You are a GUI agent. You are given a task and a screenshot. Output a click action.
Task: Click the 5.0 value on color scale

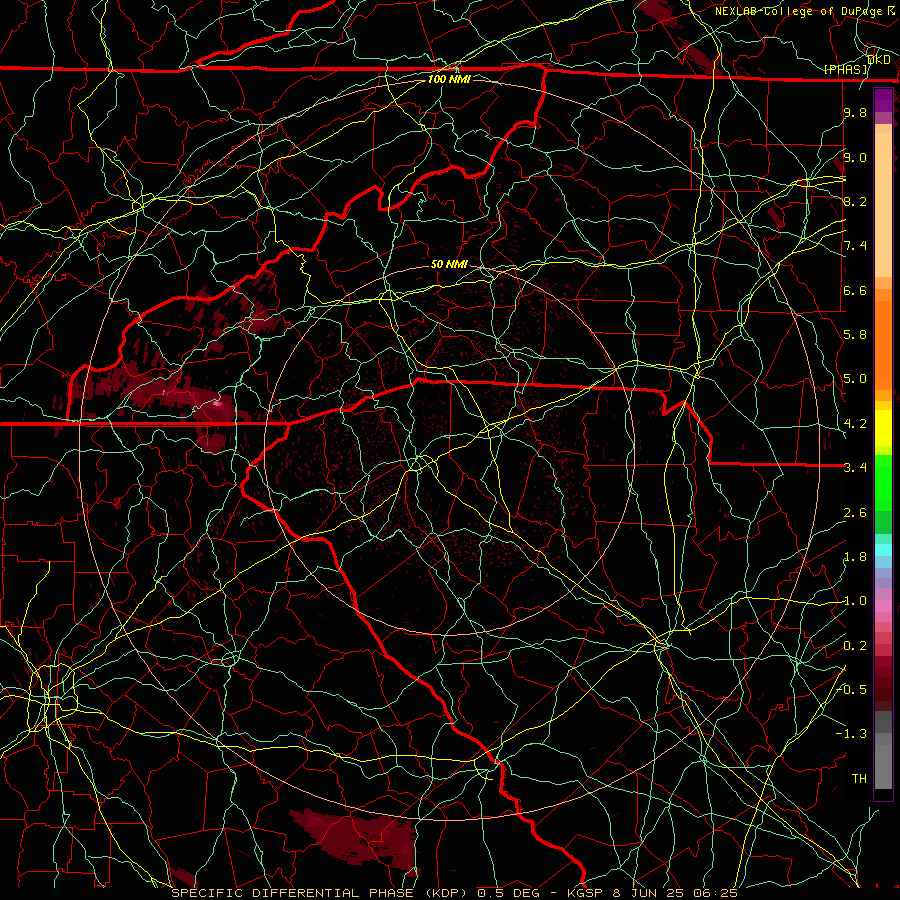coord(855,379)
